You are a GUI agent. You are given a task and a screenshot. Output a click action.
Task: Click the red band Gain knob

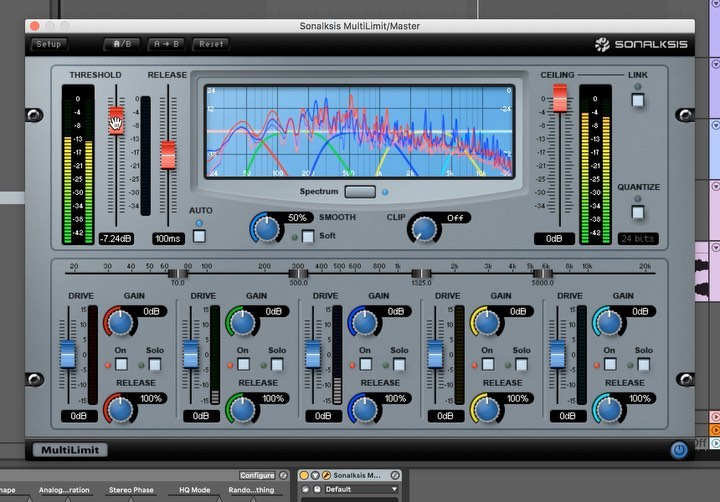tap(120, 321)
